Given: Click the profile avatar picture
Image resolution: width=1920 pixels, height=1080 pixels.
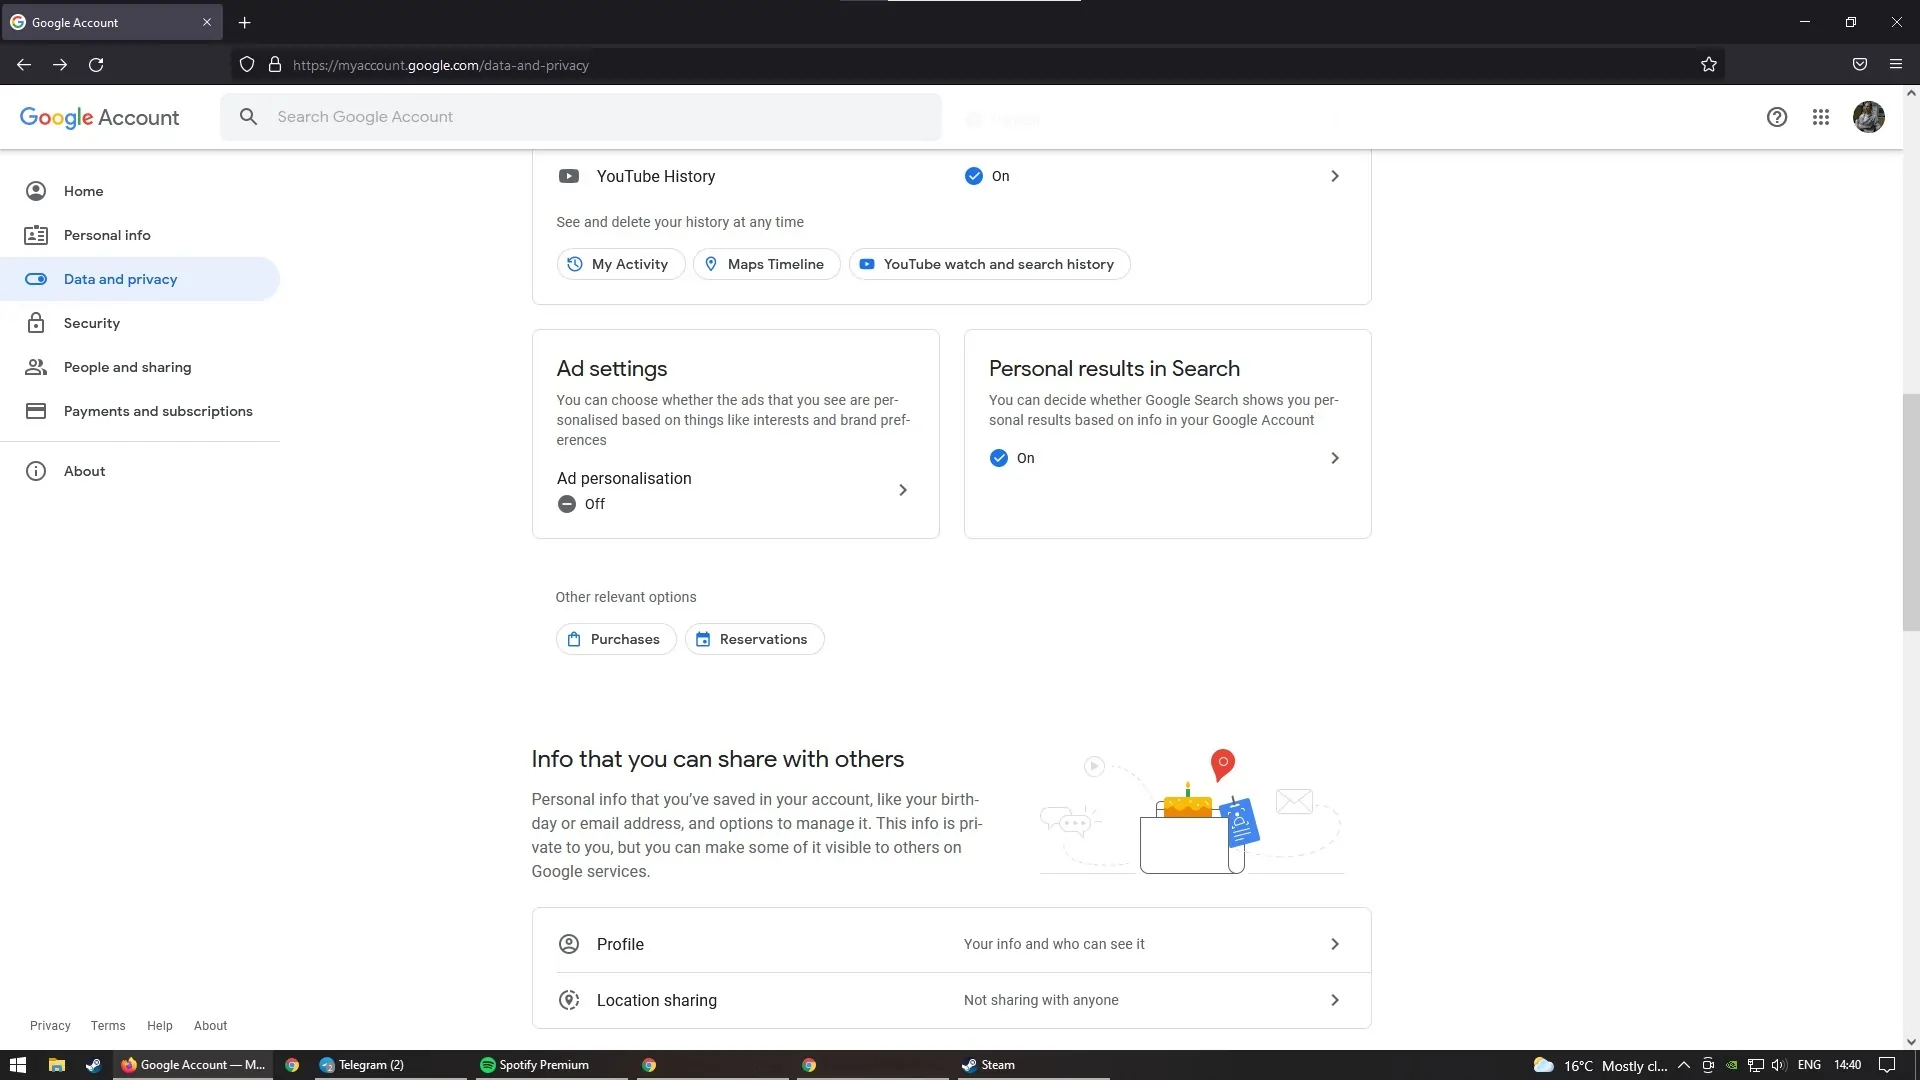Looking at the screenshot, I should (1868, 117).
